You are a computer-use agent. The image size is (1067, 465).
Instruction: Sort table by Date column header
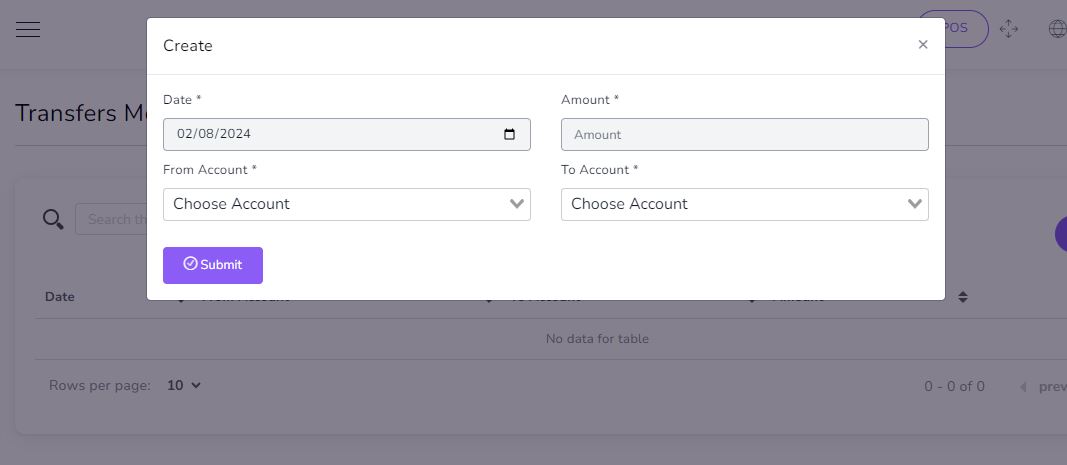[x=60, y=297]
